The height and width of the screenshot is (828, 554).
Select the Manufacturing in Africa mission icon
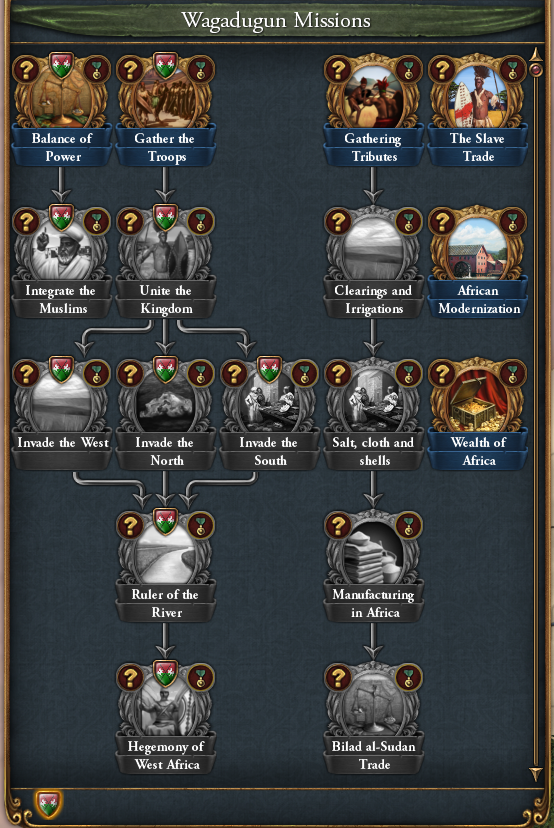(373, 554)
